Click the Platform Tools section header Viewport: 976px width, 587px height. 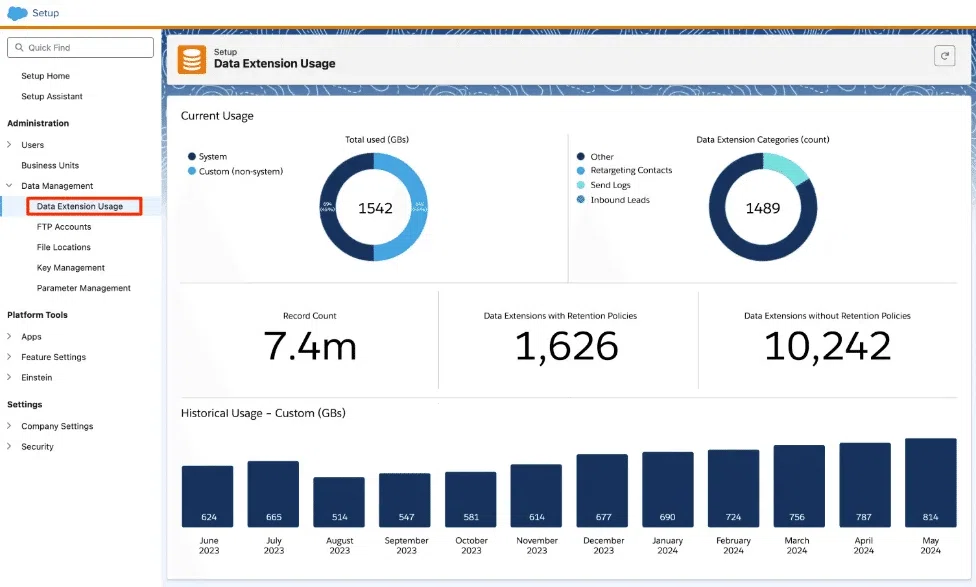coord(37,315)
